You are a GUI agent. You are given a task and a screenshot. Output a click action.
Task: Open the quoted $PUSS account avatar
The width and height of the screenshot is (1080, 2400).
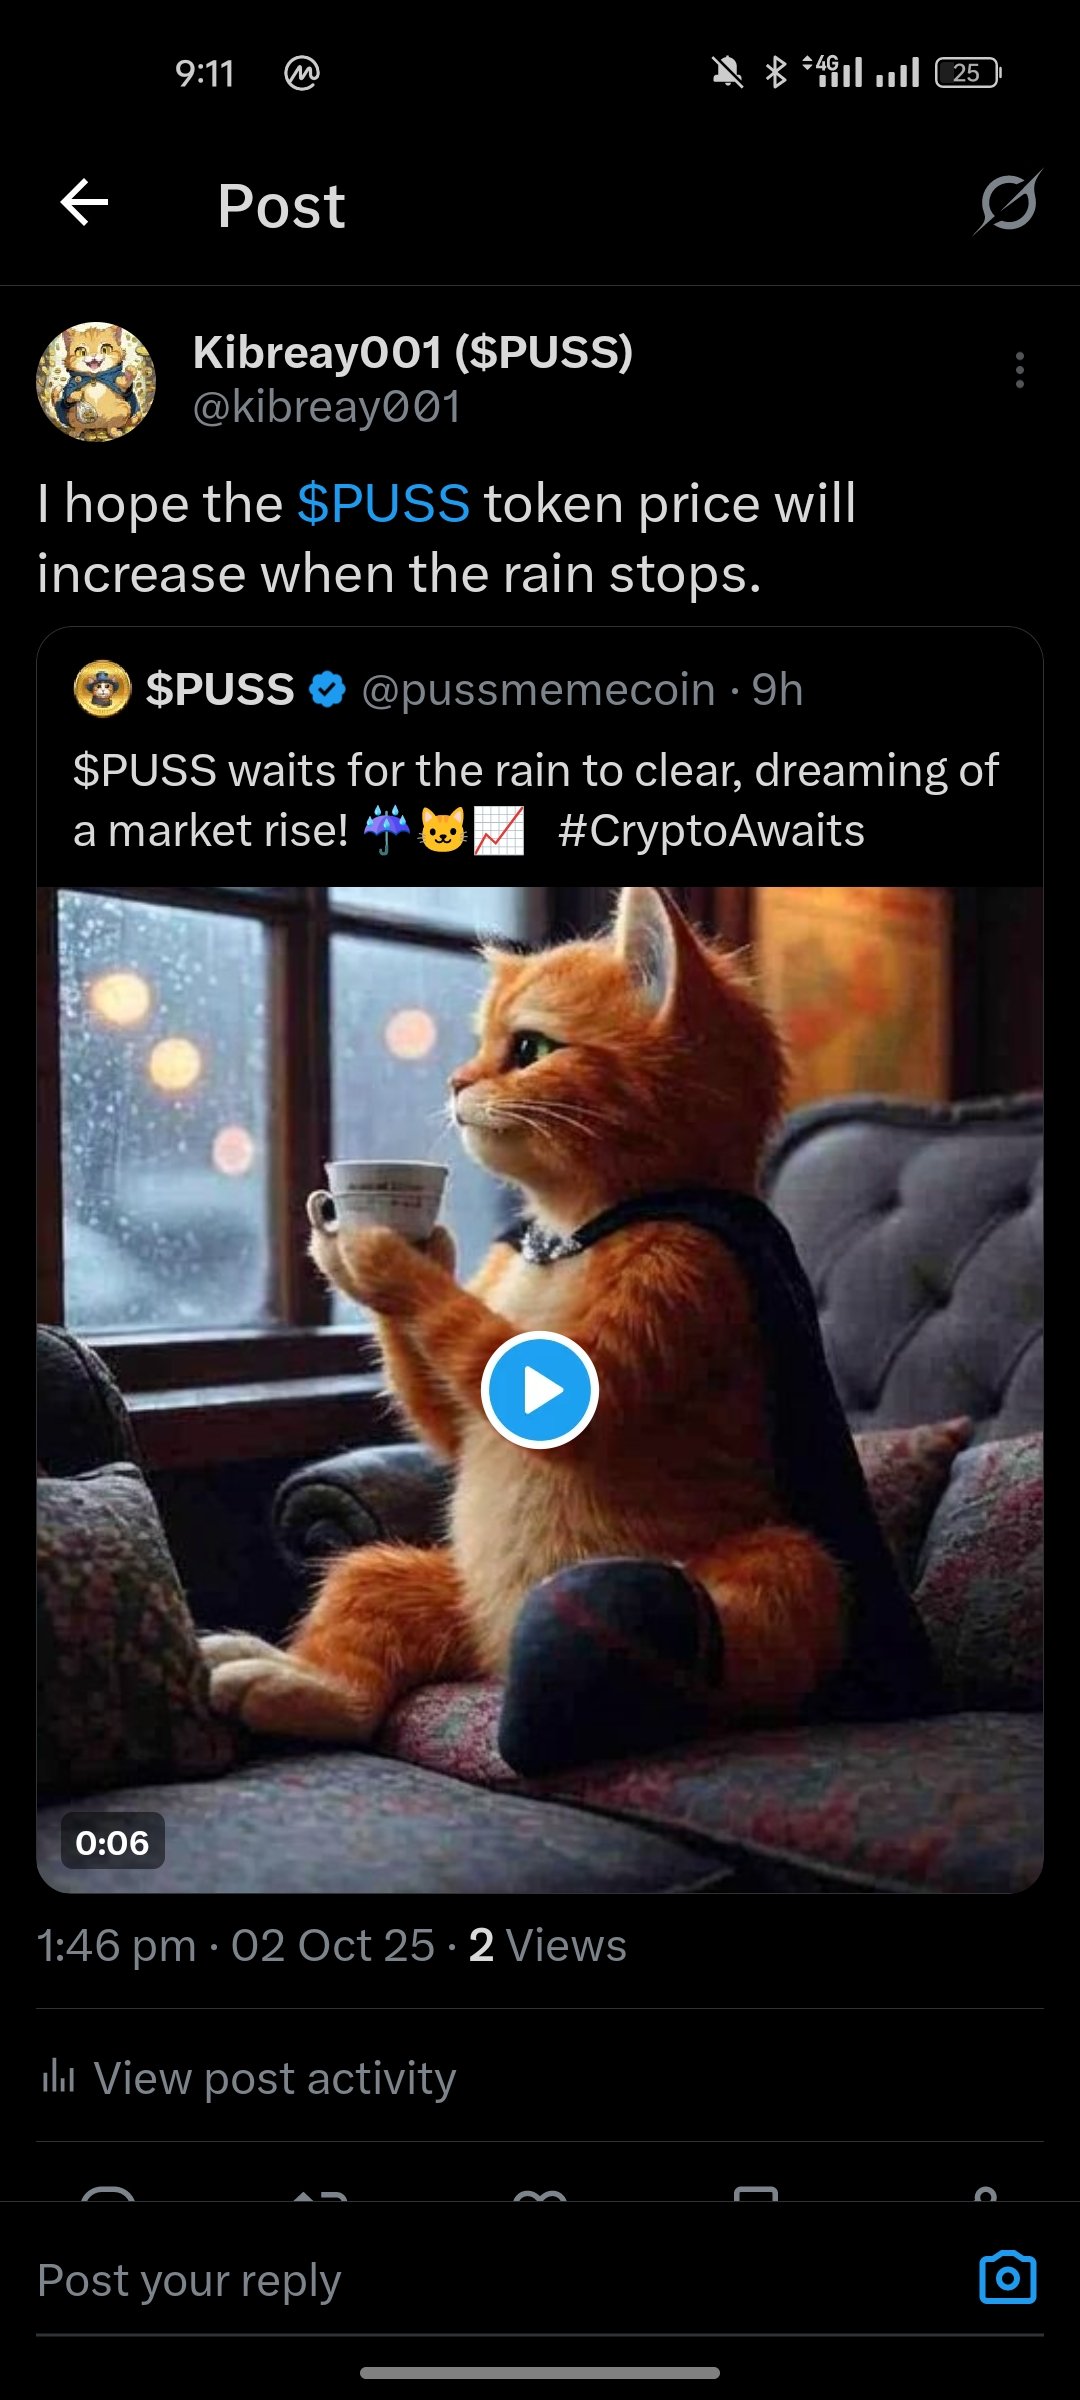click(x=102, y=689)
